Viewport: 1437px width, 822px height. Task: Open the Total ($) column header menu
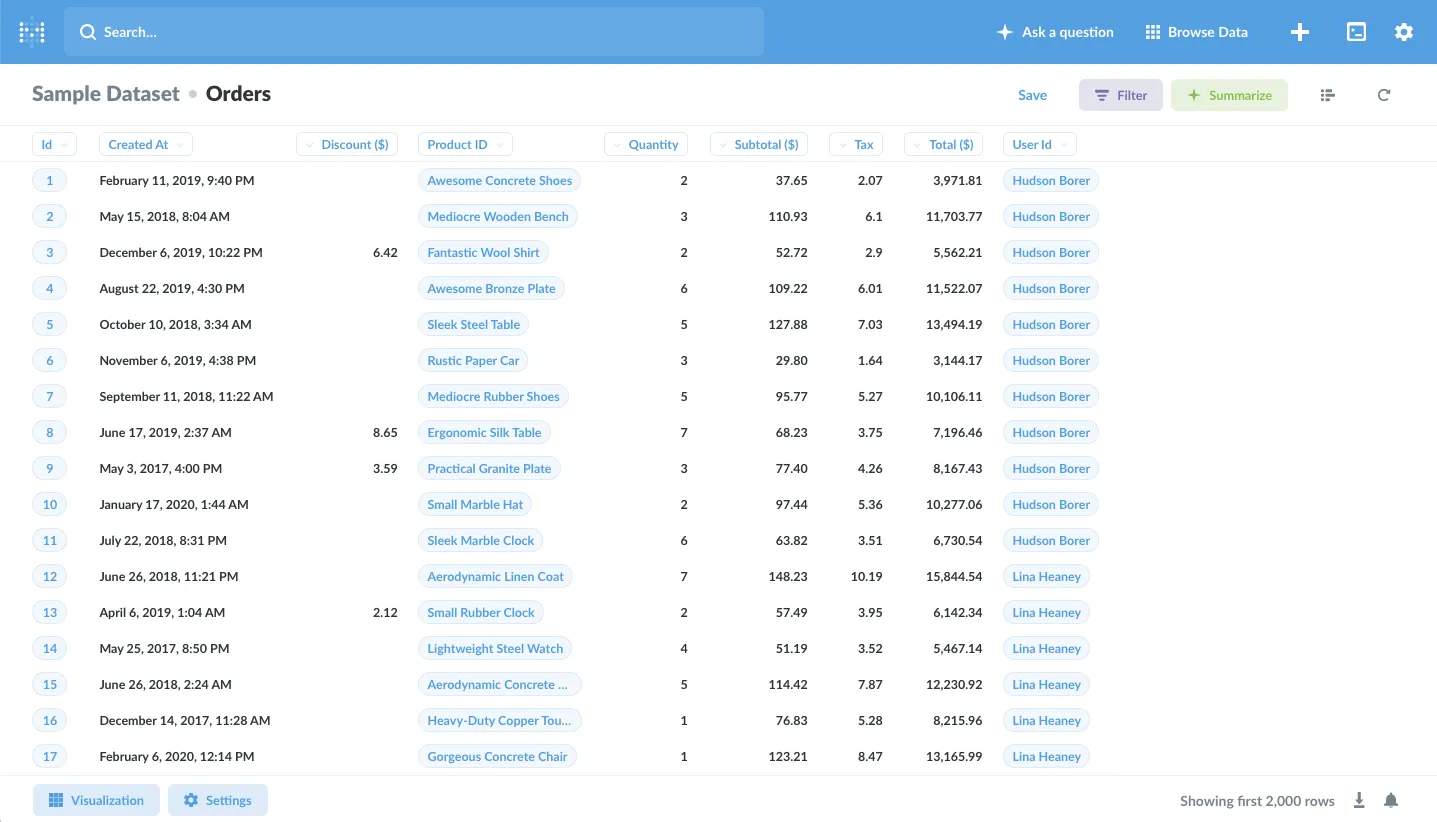point(943,144)
